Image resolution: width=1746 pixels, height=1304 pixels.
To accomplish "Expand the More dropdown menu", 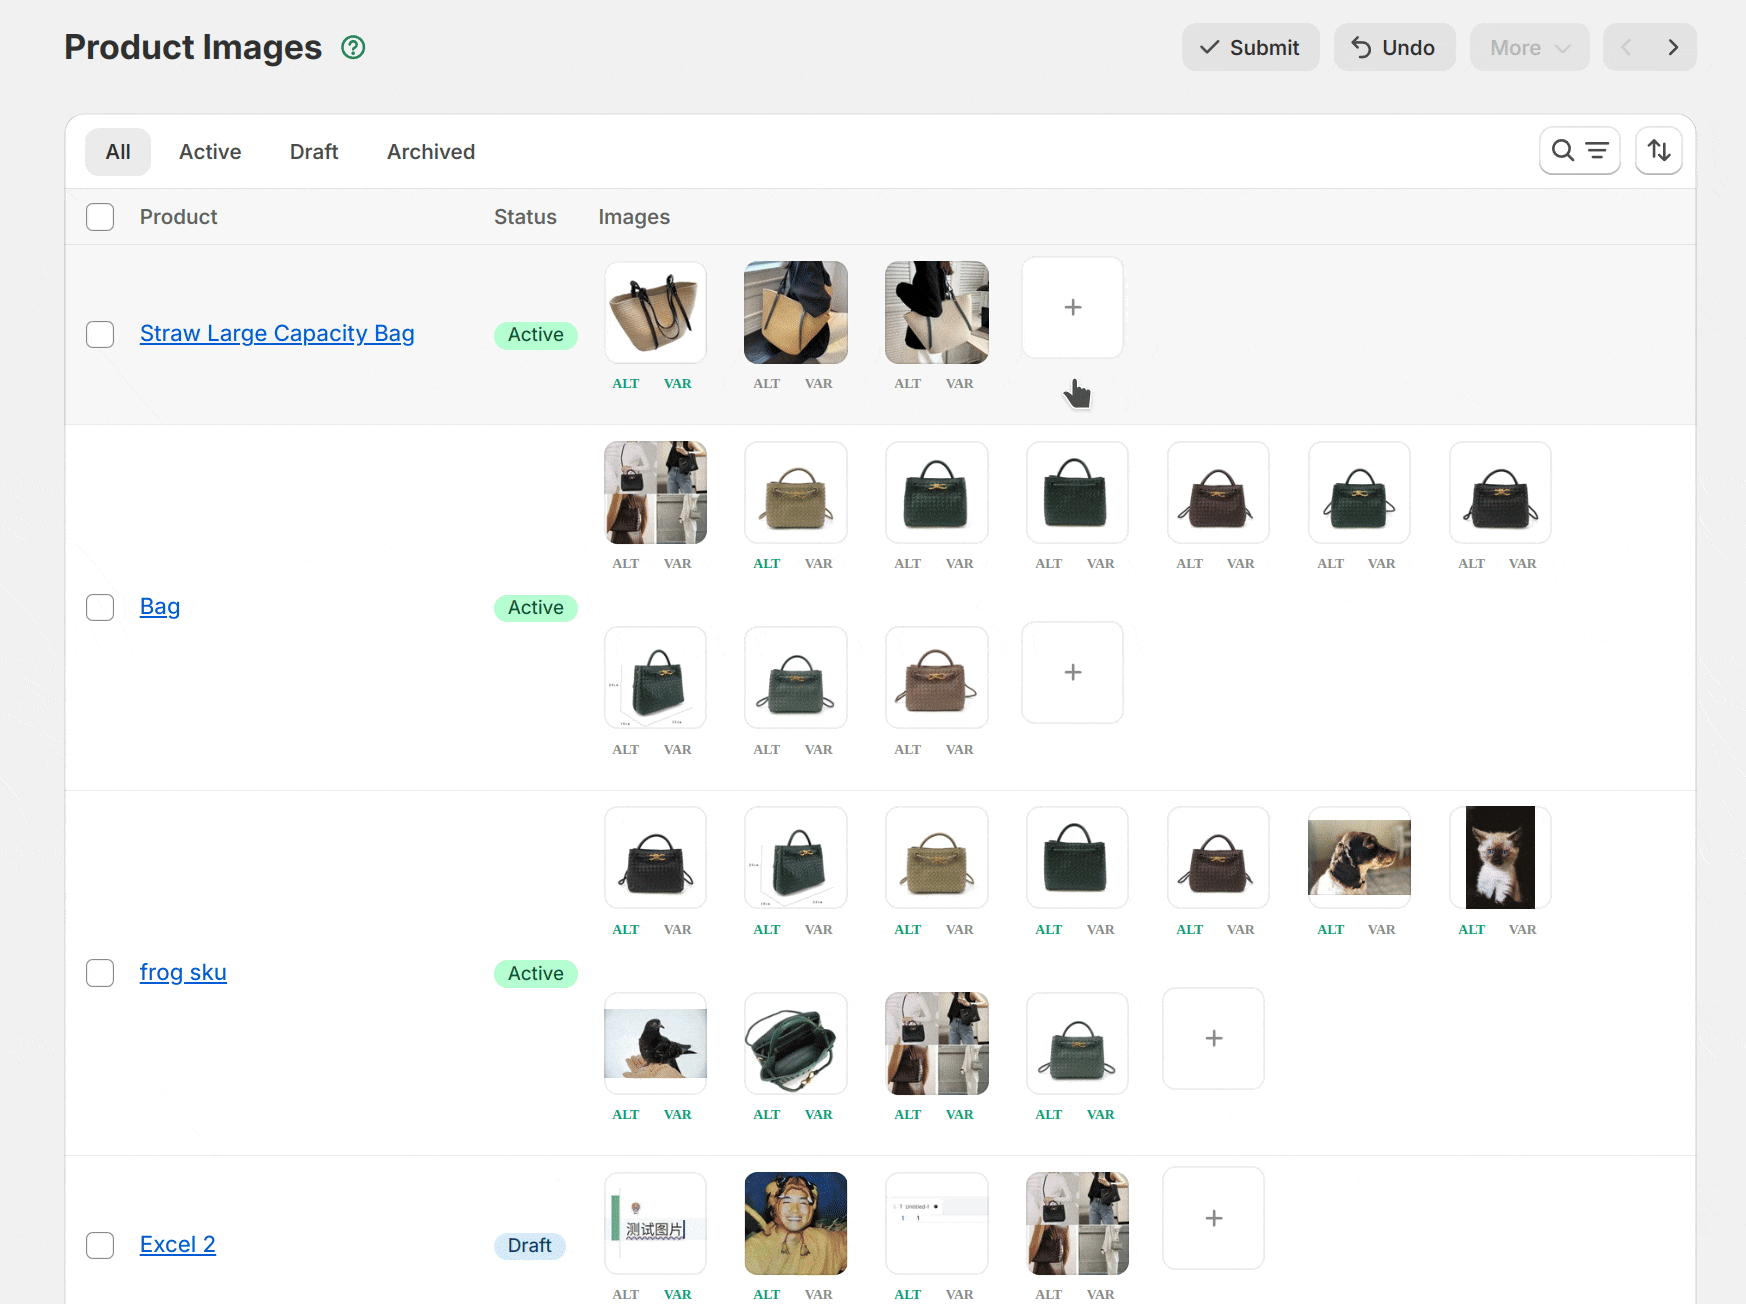I will 1528,47.
